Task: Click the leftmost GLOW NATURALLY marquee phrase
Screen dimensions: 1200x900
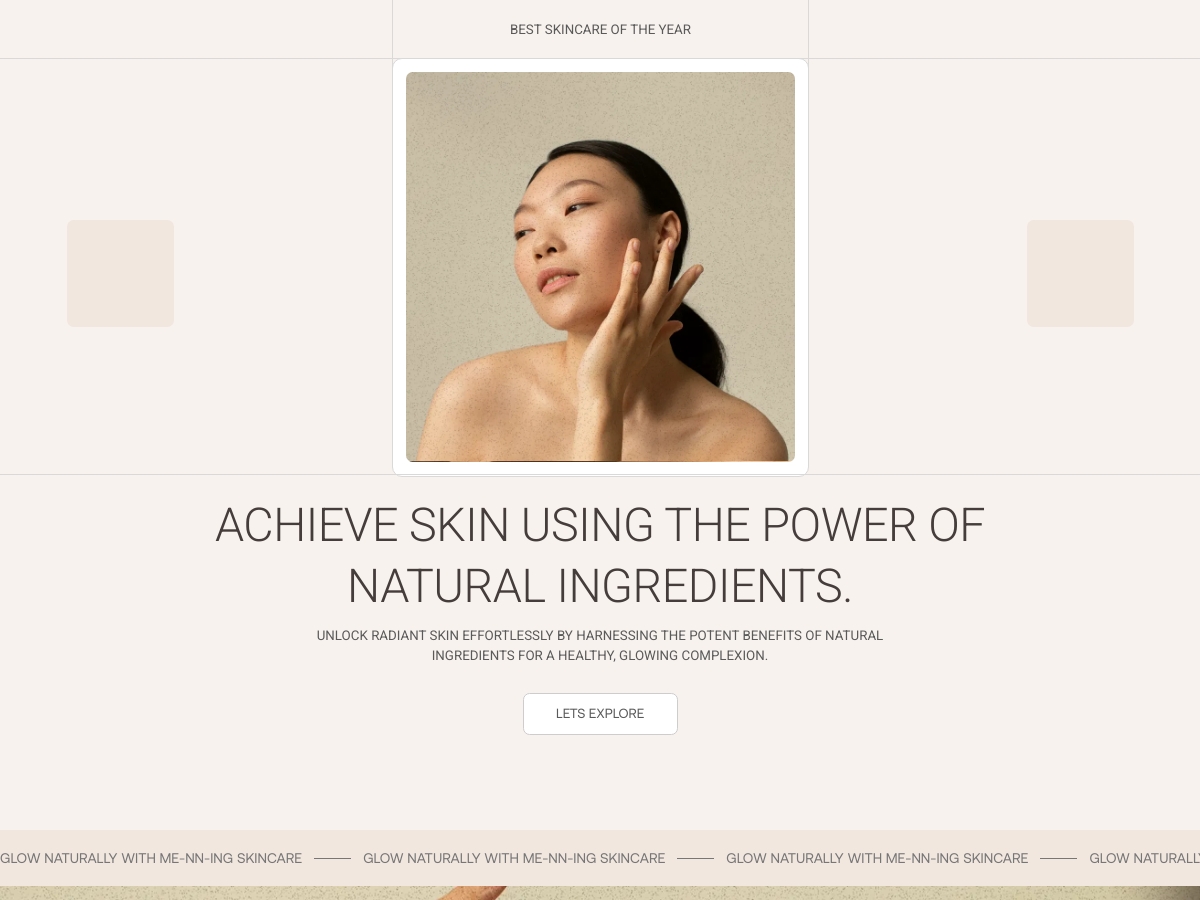Action: click(151, 858)
